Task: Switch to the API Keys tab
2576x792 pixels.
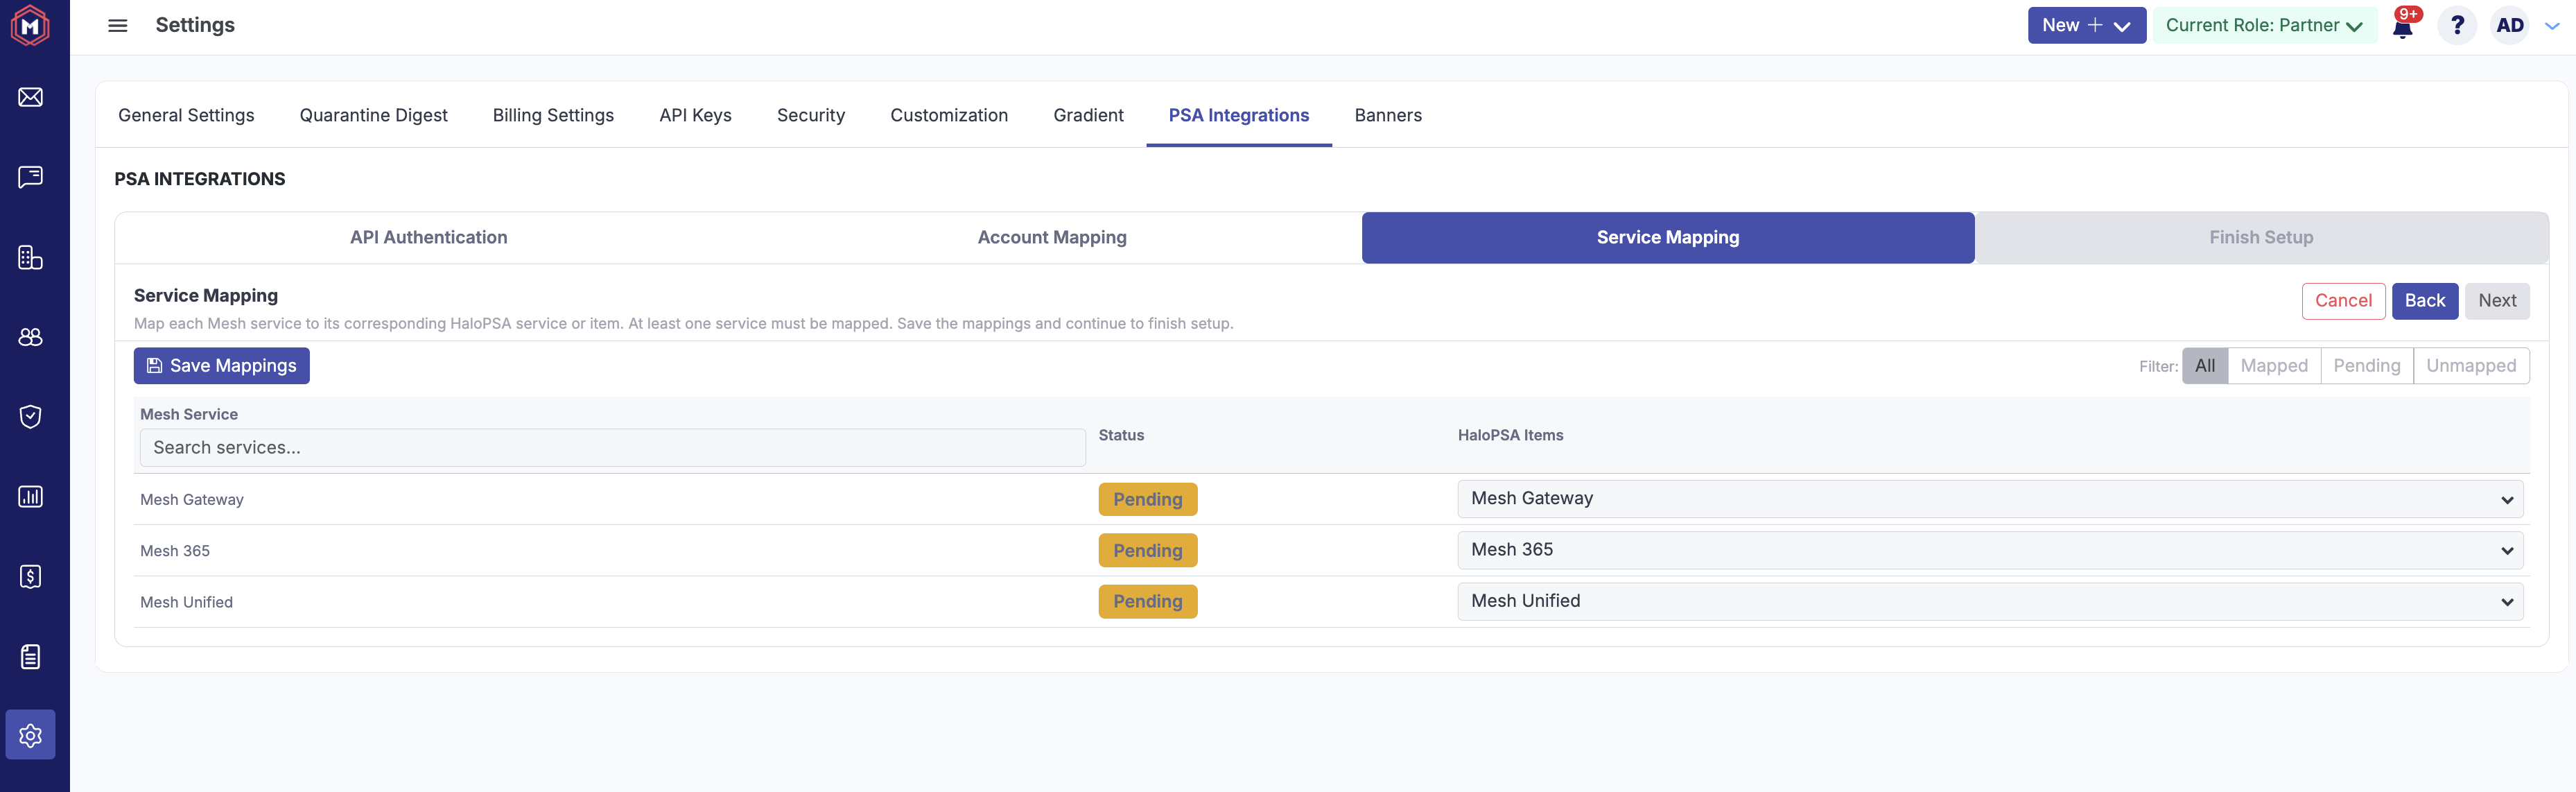Action: click(695, 115)
